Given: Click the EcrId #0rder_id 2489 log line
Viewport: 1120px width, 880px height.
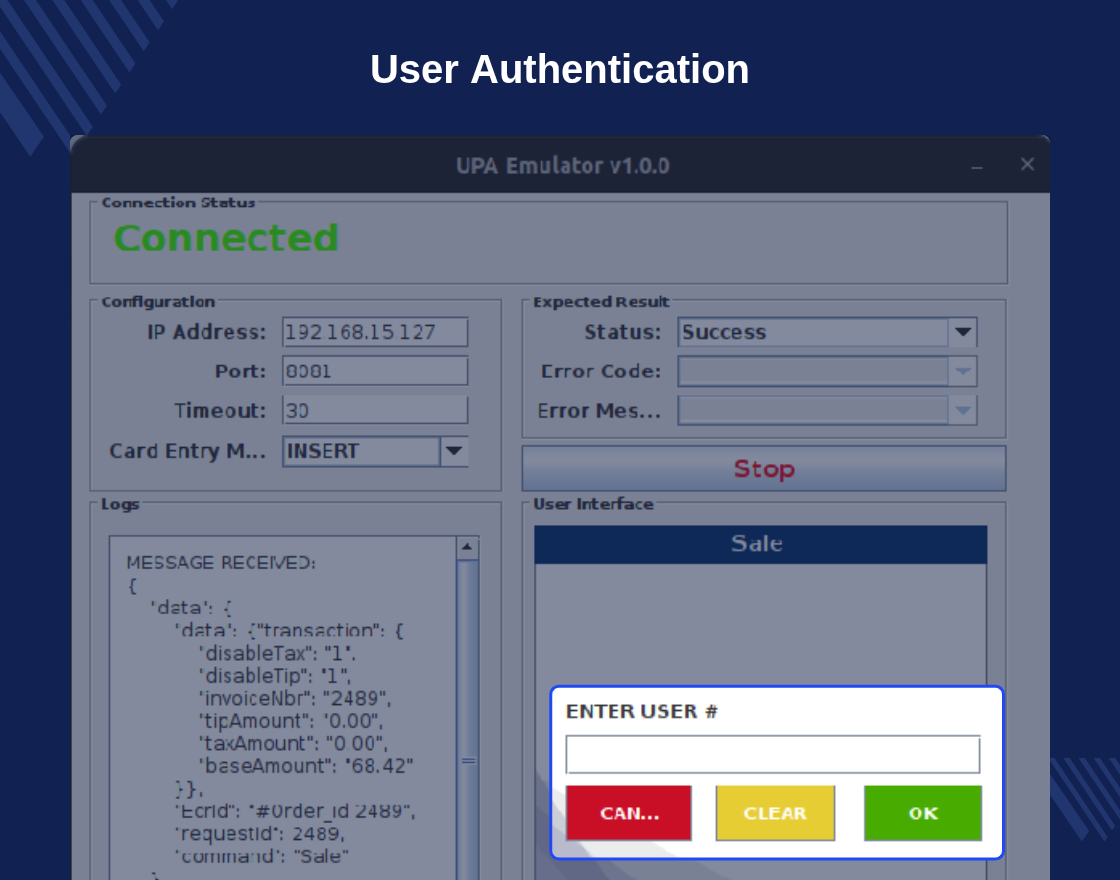Looking at the screenshot, I should [295, 811].
